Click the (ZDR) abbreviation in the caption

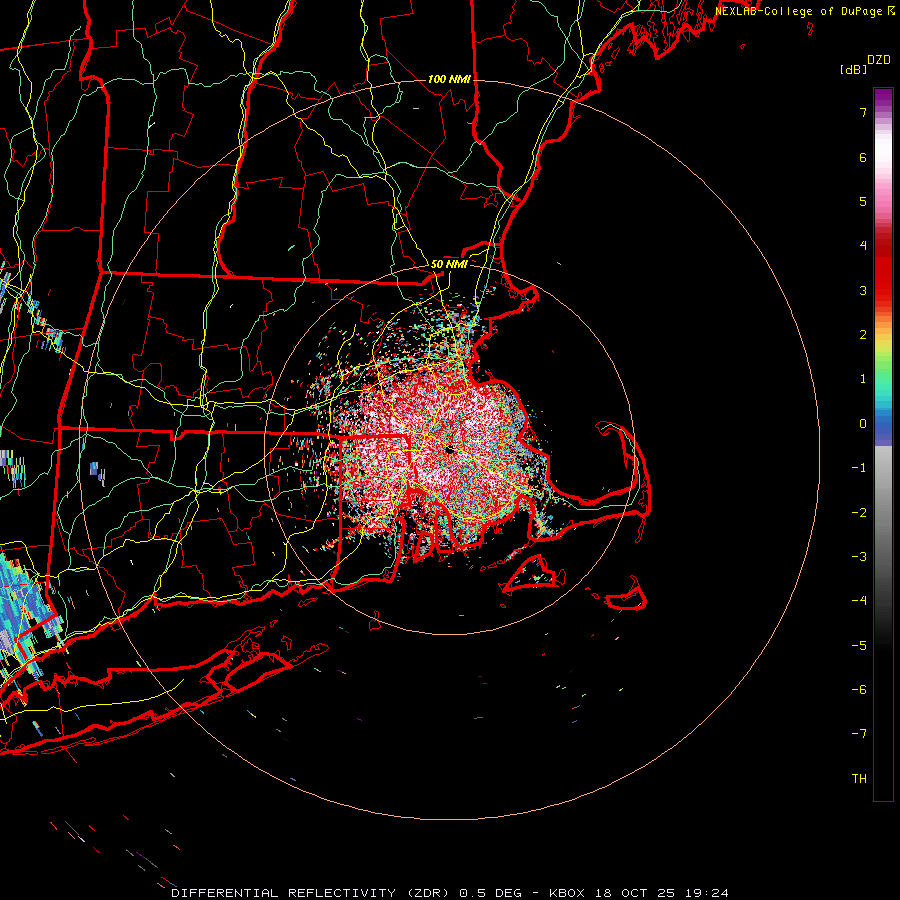click(428, 893)
